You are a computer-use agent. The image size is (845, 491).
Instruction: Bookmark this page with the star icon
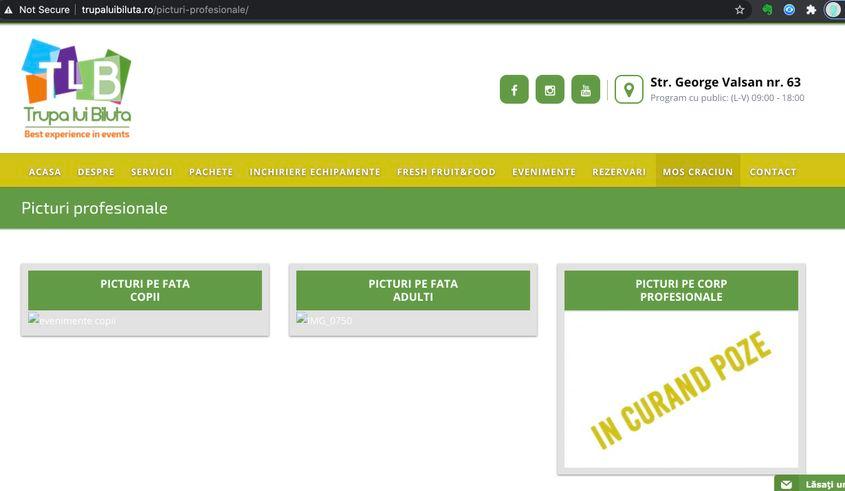click(x=740, y=10)
